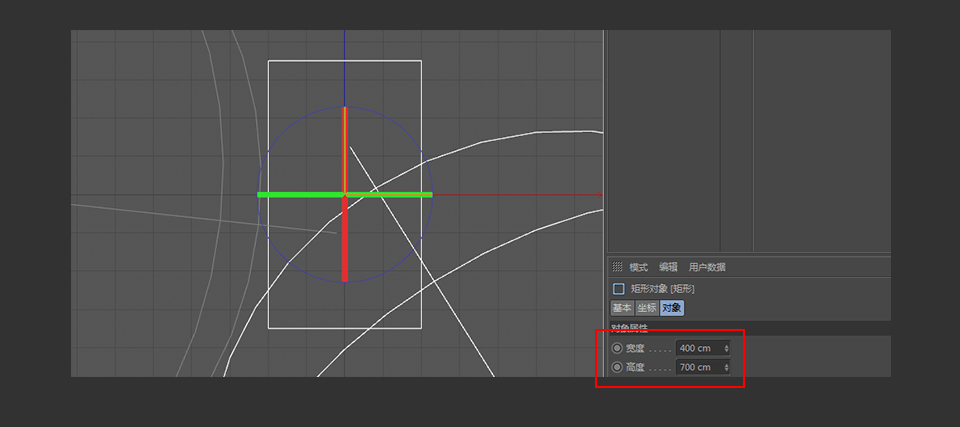Screen dimensions: 960x427
Task: Switch to the 坐标 tab
Action: pyautogui.click(x=647, y=308)
